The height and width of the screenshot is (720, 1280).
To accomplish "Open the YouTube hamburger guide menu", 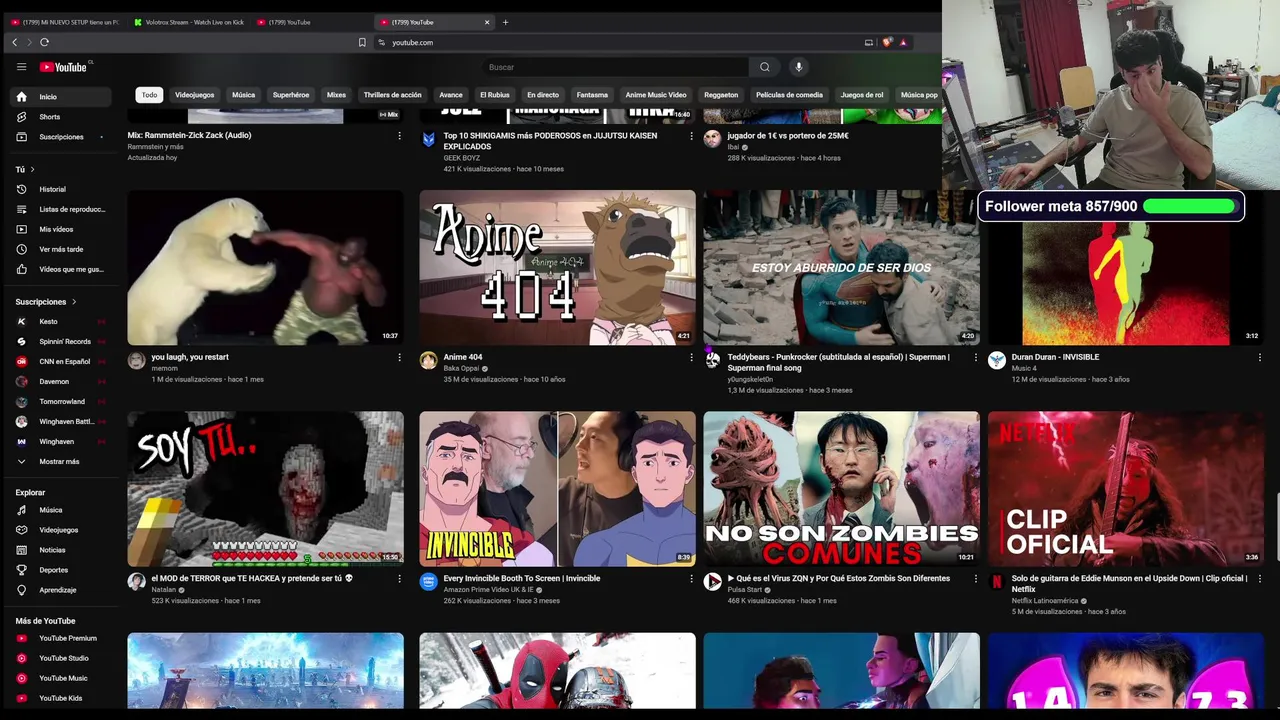I will click(x=21, y=67).
